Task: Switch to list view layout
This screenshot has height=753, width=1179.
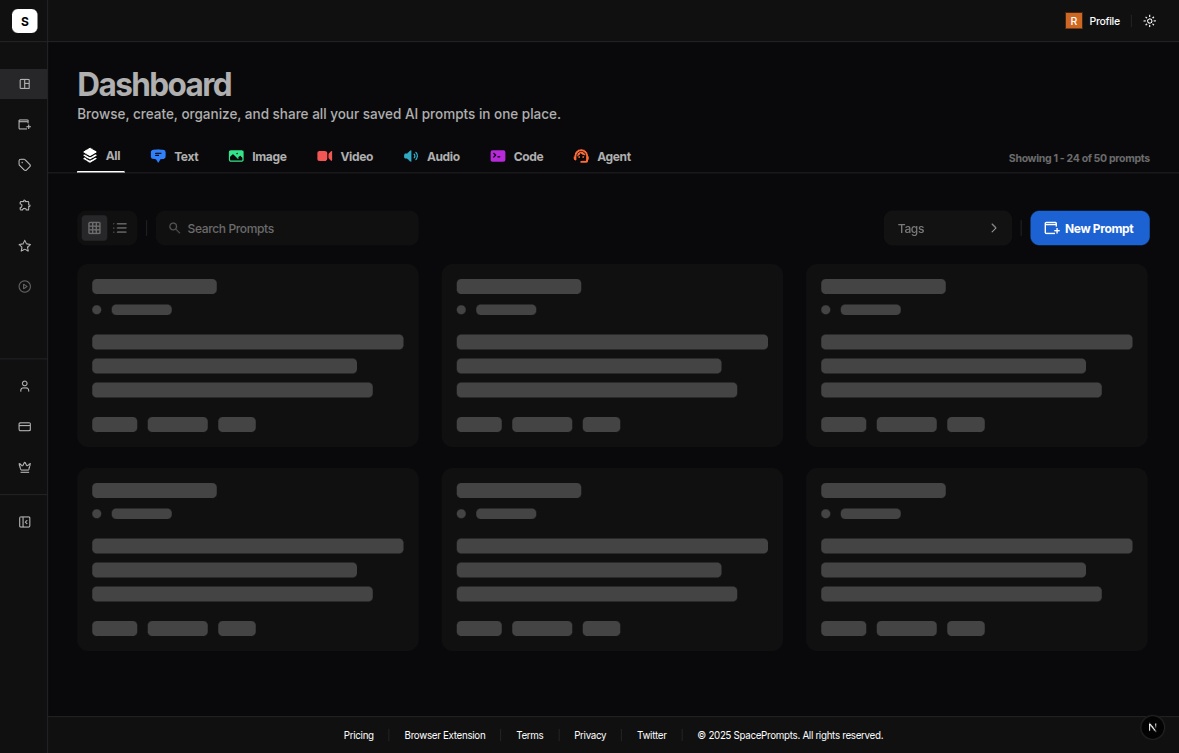Action: (120, 228)
